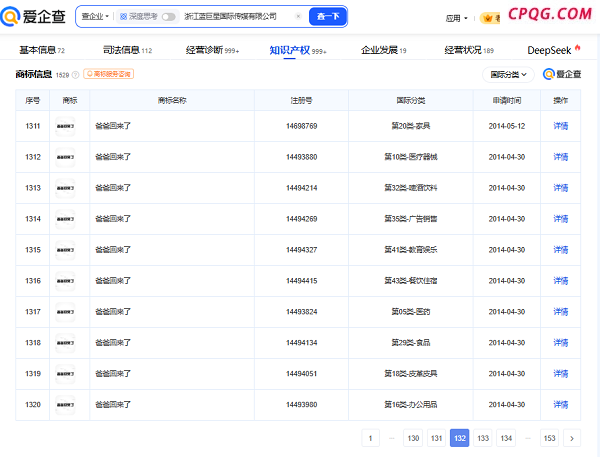Screen dimensions: 600x457
Task: Open the 企业发展 tab
Action: [383, 50]
